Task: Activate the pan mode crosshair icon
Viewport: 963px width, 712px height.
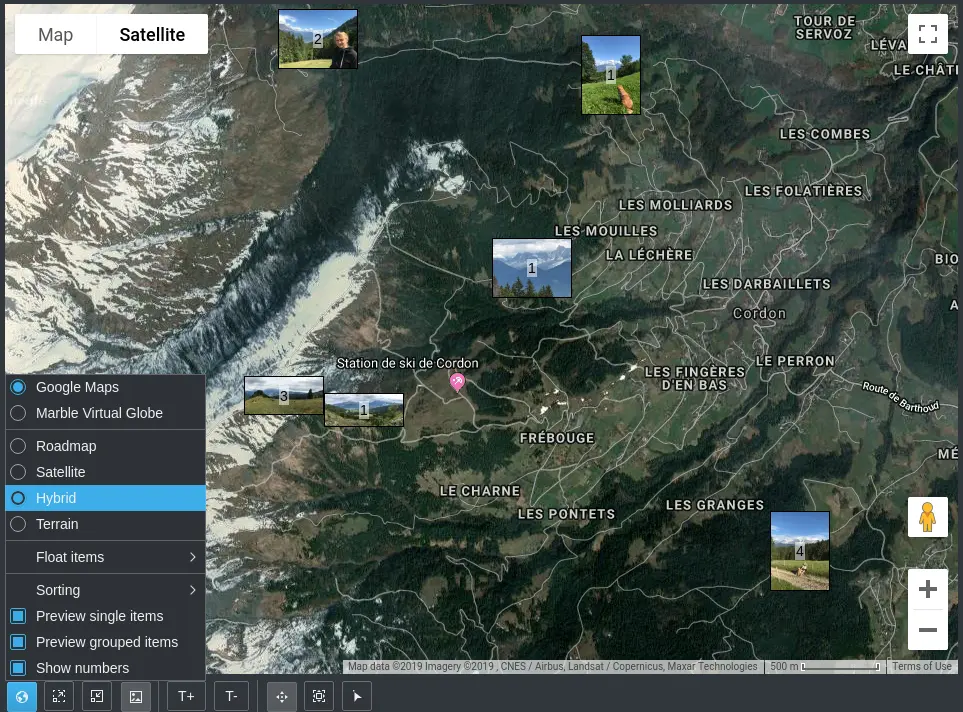Action: pos(282,696)
